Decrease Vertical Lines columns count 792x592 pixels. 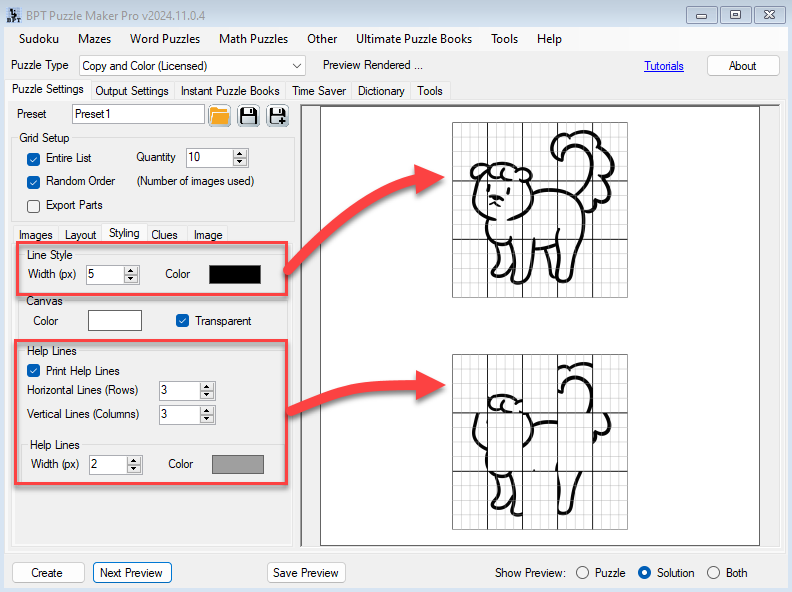(x=207, y=419)
